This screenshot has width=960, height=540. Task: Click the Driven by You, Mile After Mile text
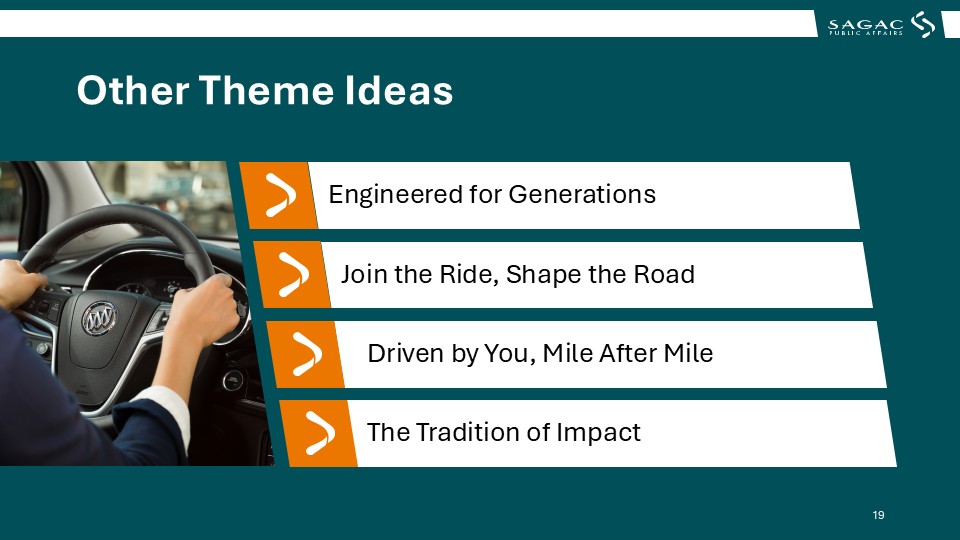(x=540, y=353)
